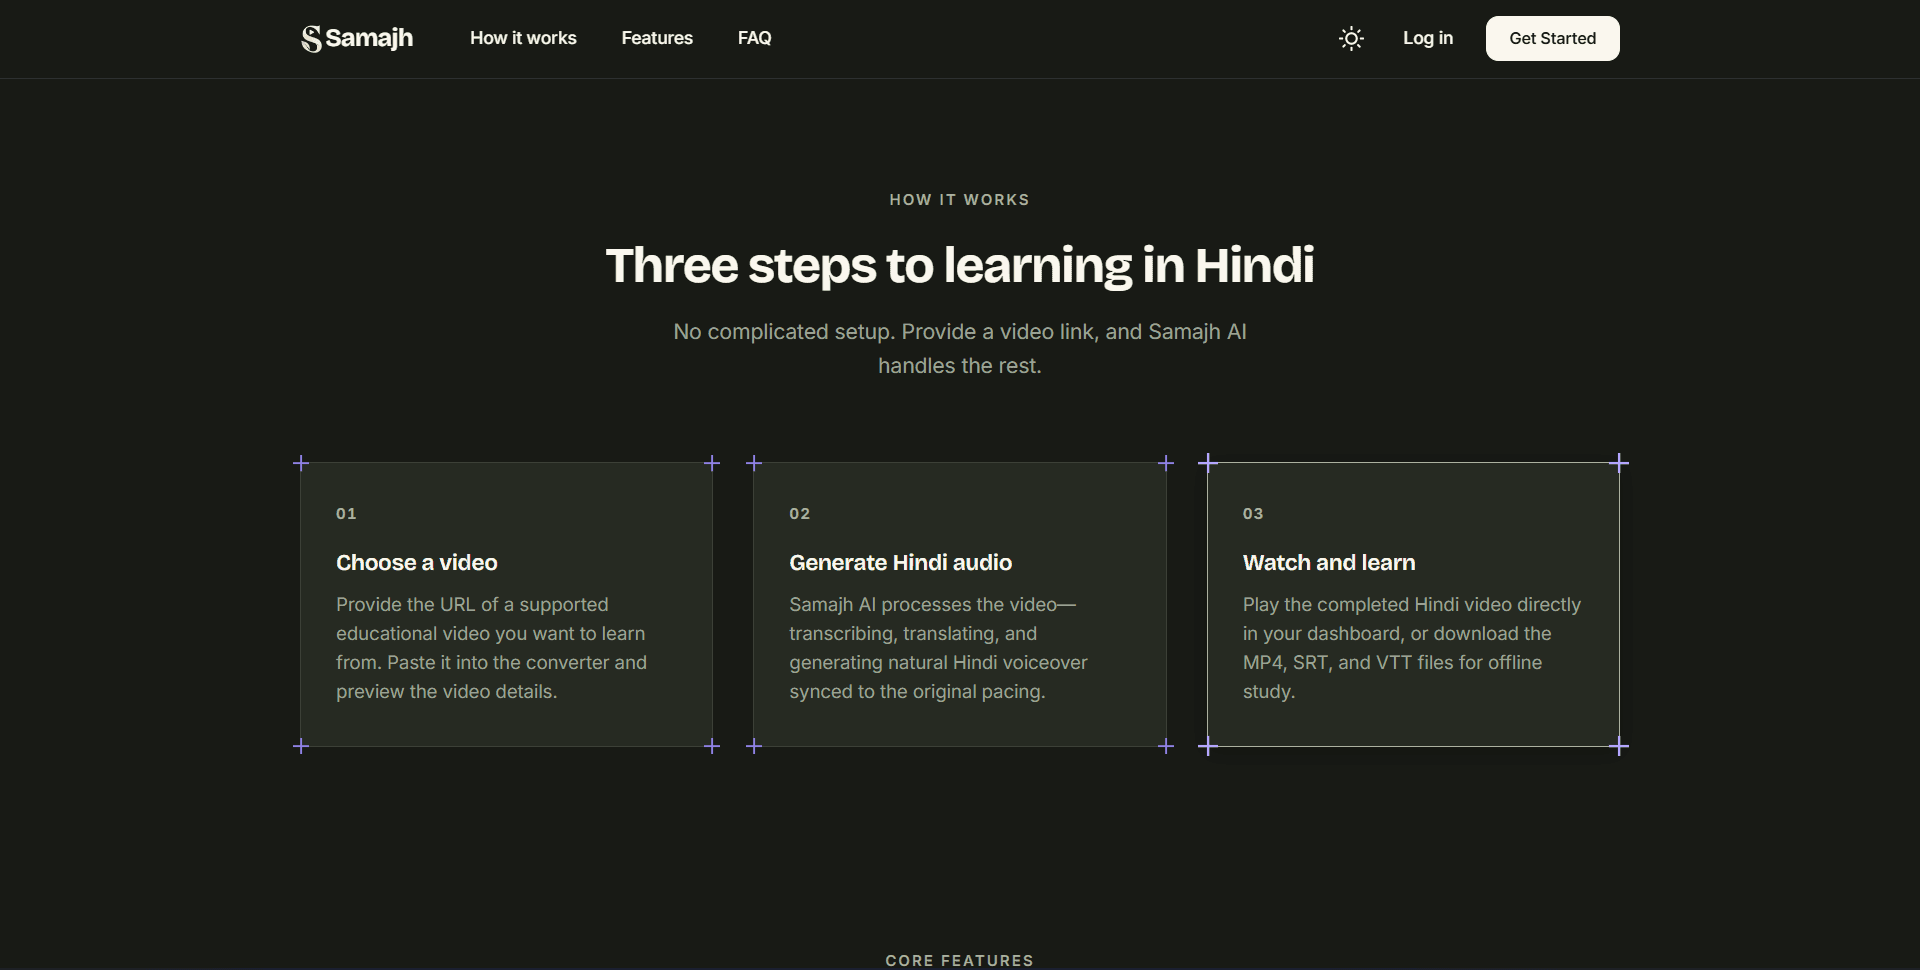Click the step number 02 label

[x=799, y=513]
